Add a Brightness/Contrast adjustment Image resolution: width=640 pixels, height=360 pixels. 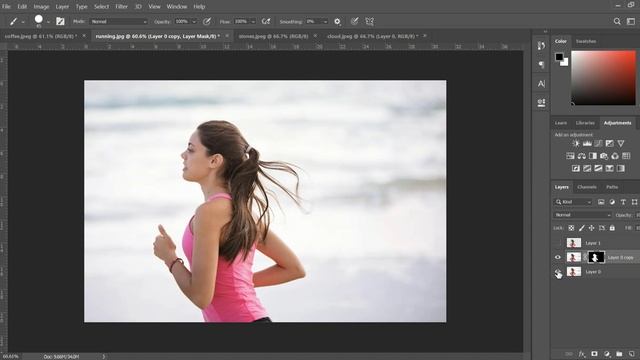576,144
